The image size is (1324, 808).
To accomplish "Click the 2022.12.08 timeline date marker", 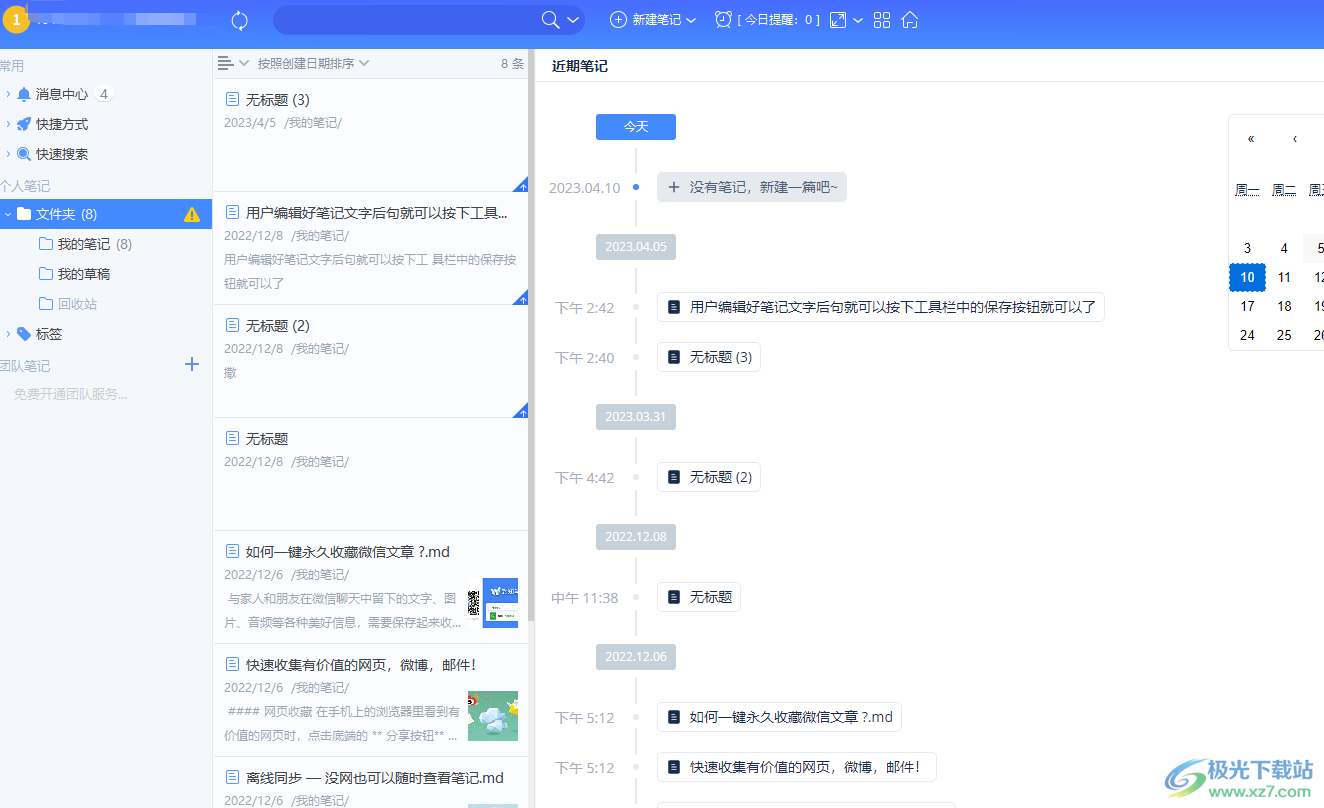I will pos(636,537).
